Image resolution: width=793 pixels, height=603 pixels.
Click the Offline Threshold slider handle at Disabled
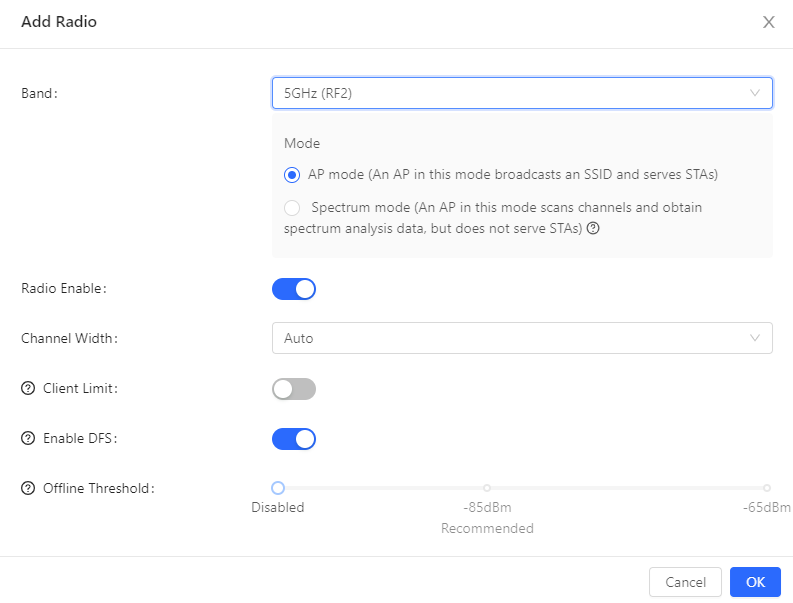pyautogui.click(x=278, y=488)
